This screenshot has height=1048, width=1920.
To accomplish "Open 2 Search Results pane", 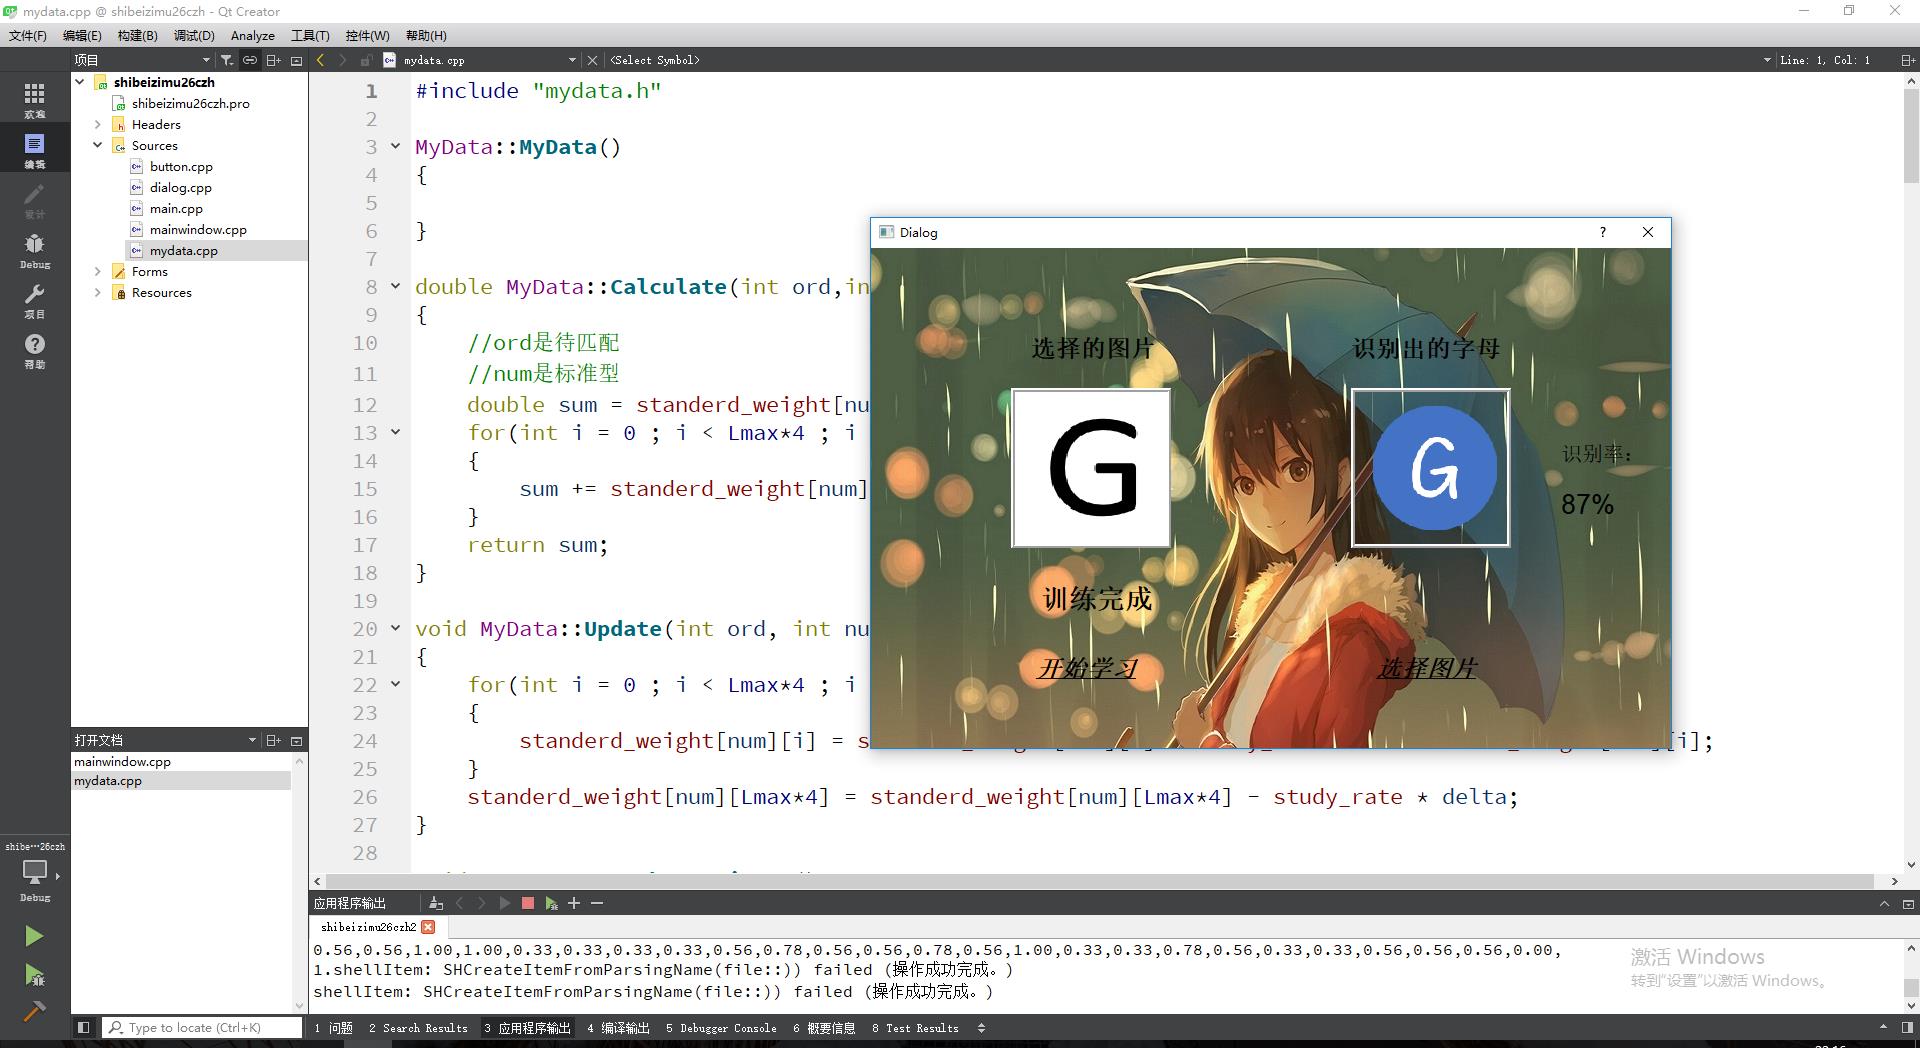I will point(418,1027).
